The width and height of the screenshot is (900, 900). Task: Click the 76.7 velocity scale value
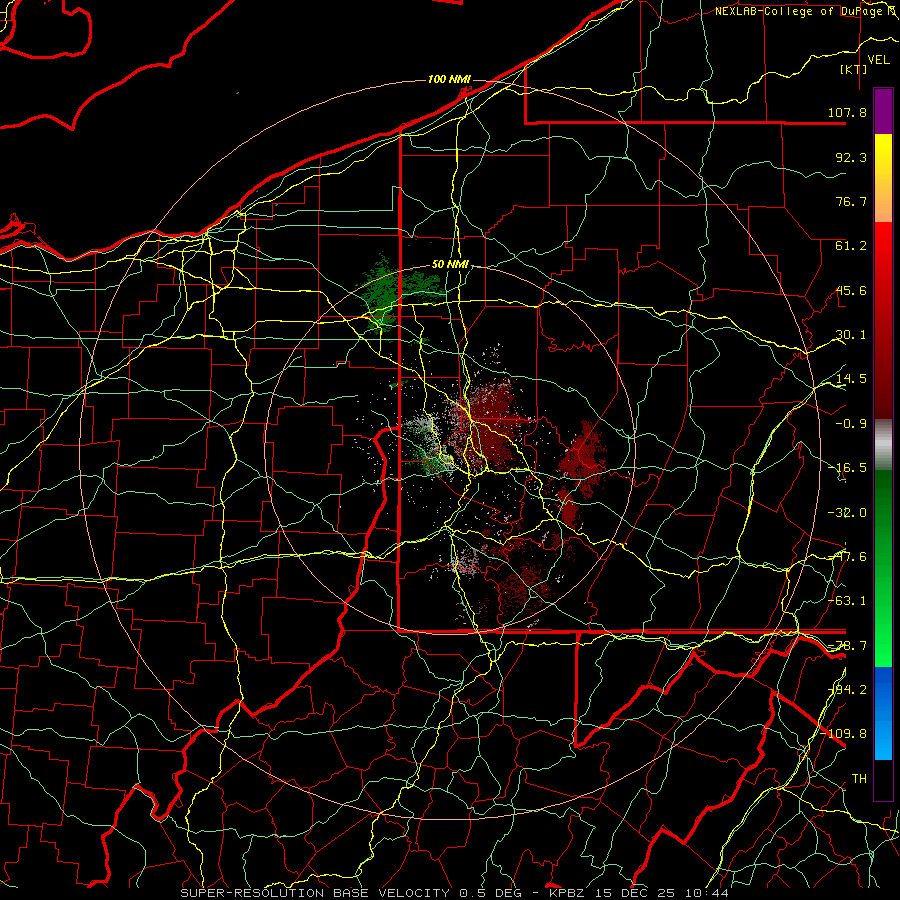[851, 201]
